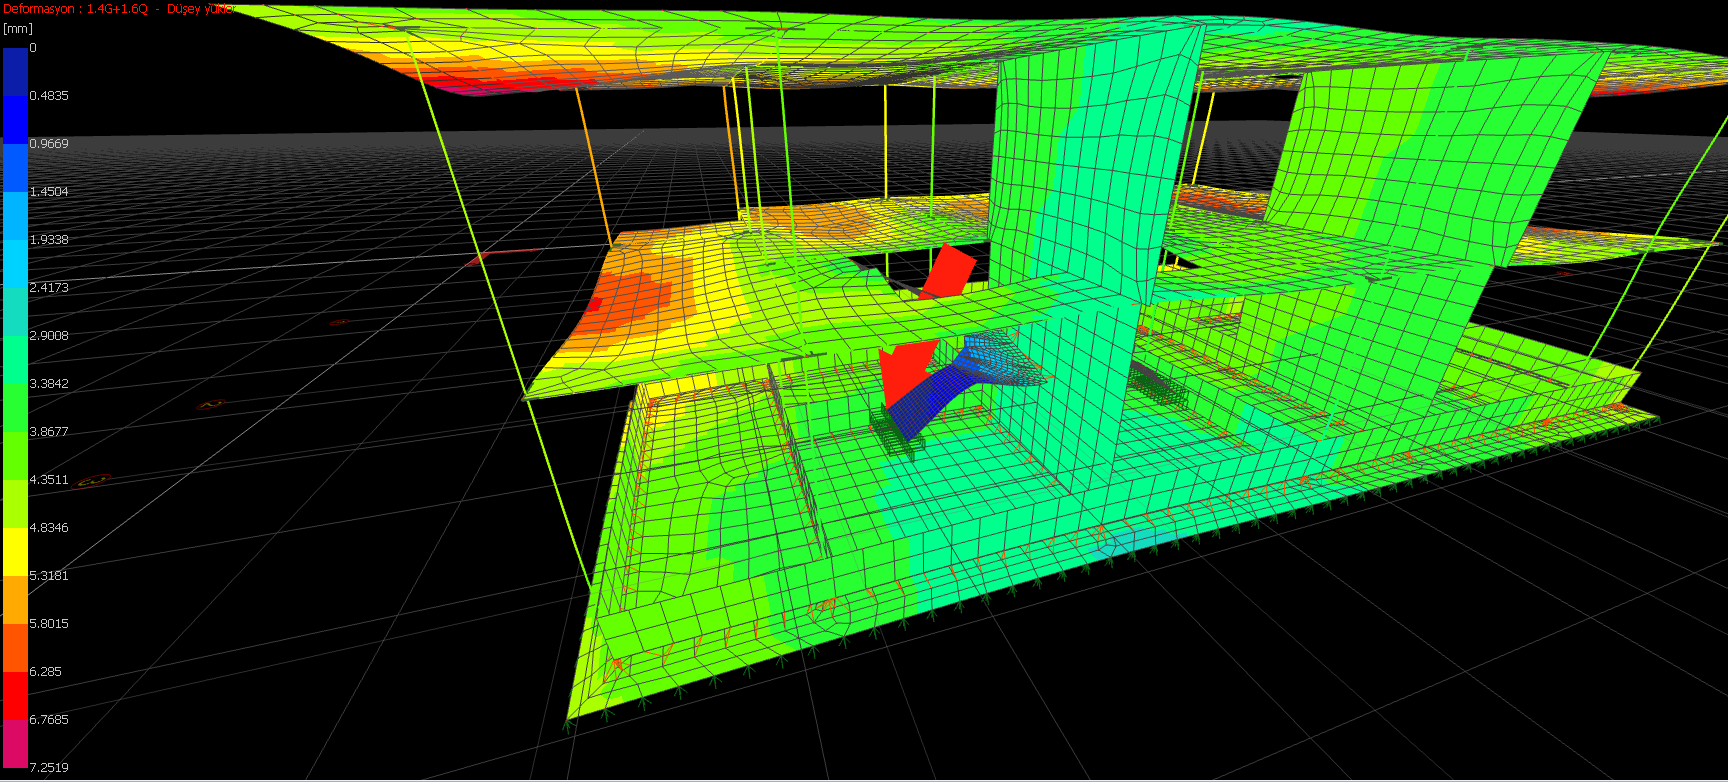Pick the dark navy swatch atop legend

click(x=15, y=71)
